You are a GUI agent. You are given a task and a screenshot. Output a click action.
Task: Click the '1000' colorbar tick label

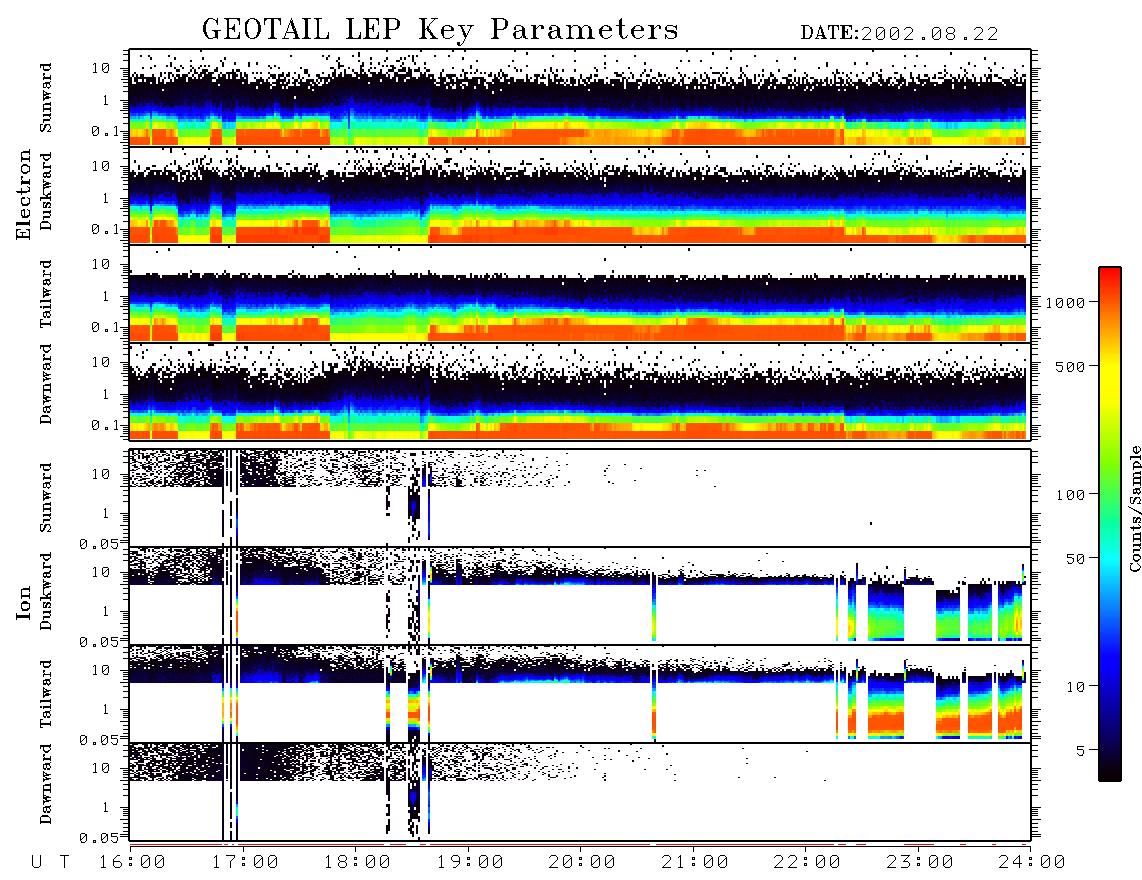pos(1065,302)
